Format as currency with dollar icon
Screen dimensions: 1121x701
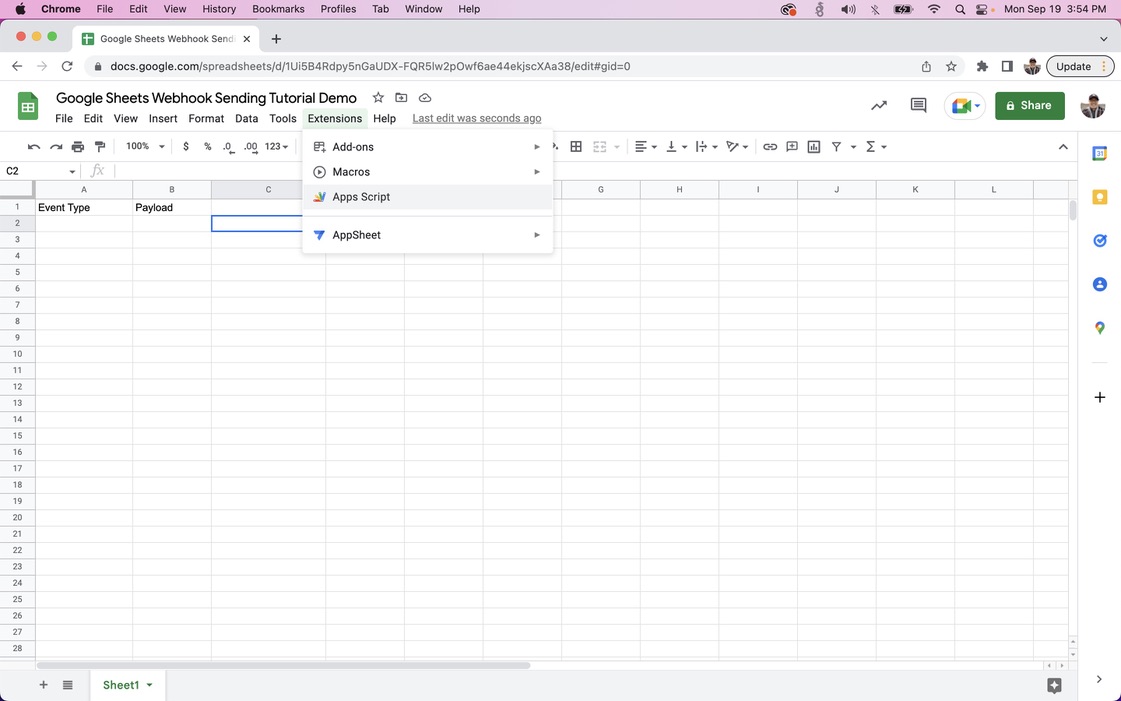pos(186,146)
